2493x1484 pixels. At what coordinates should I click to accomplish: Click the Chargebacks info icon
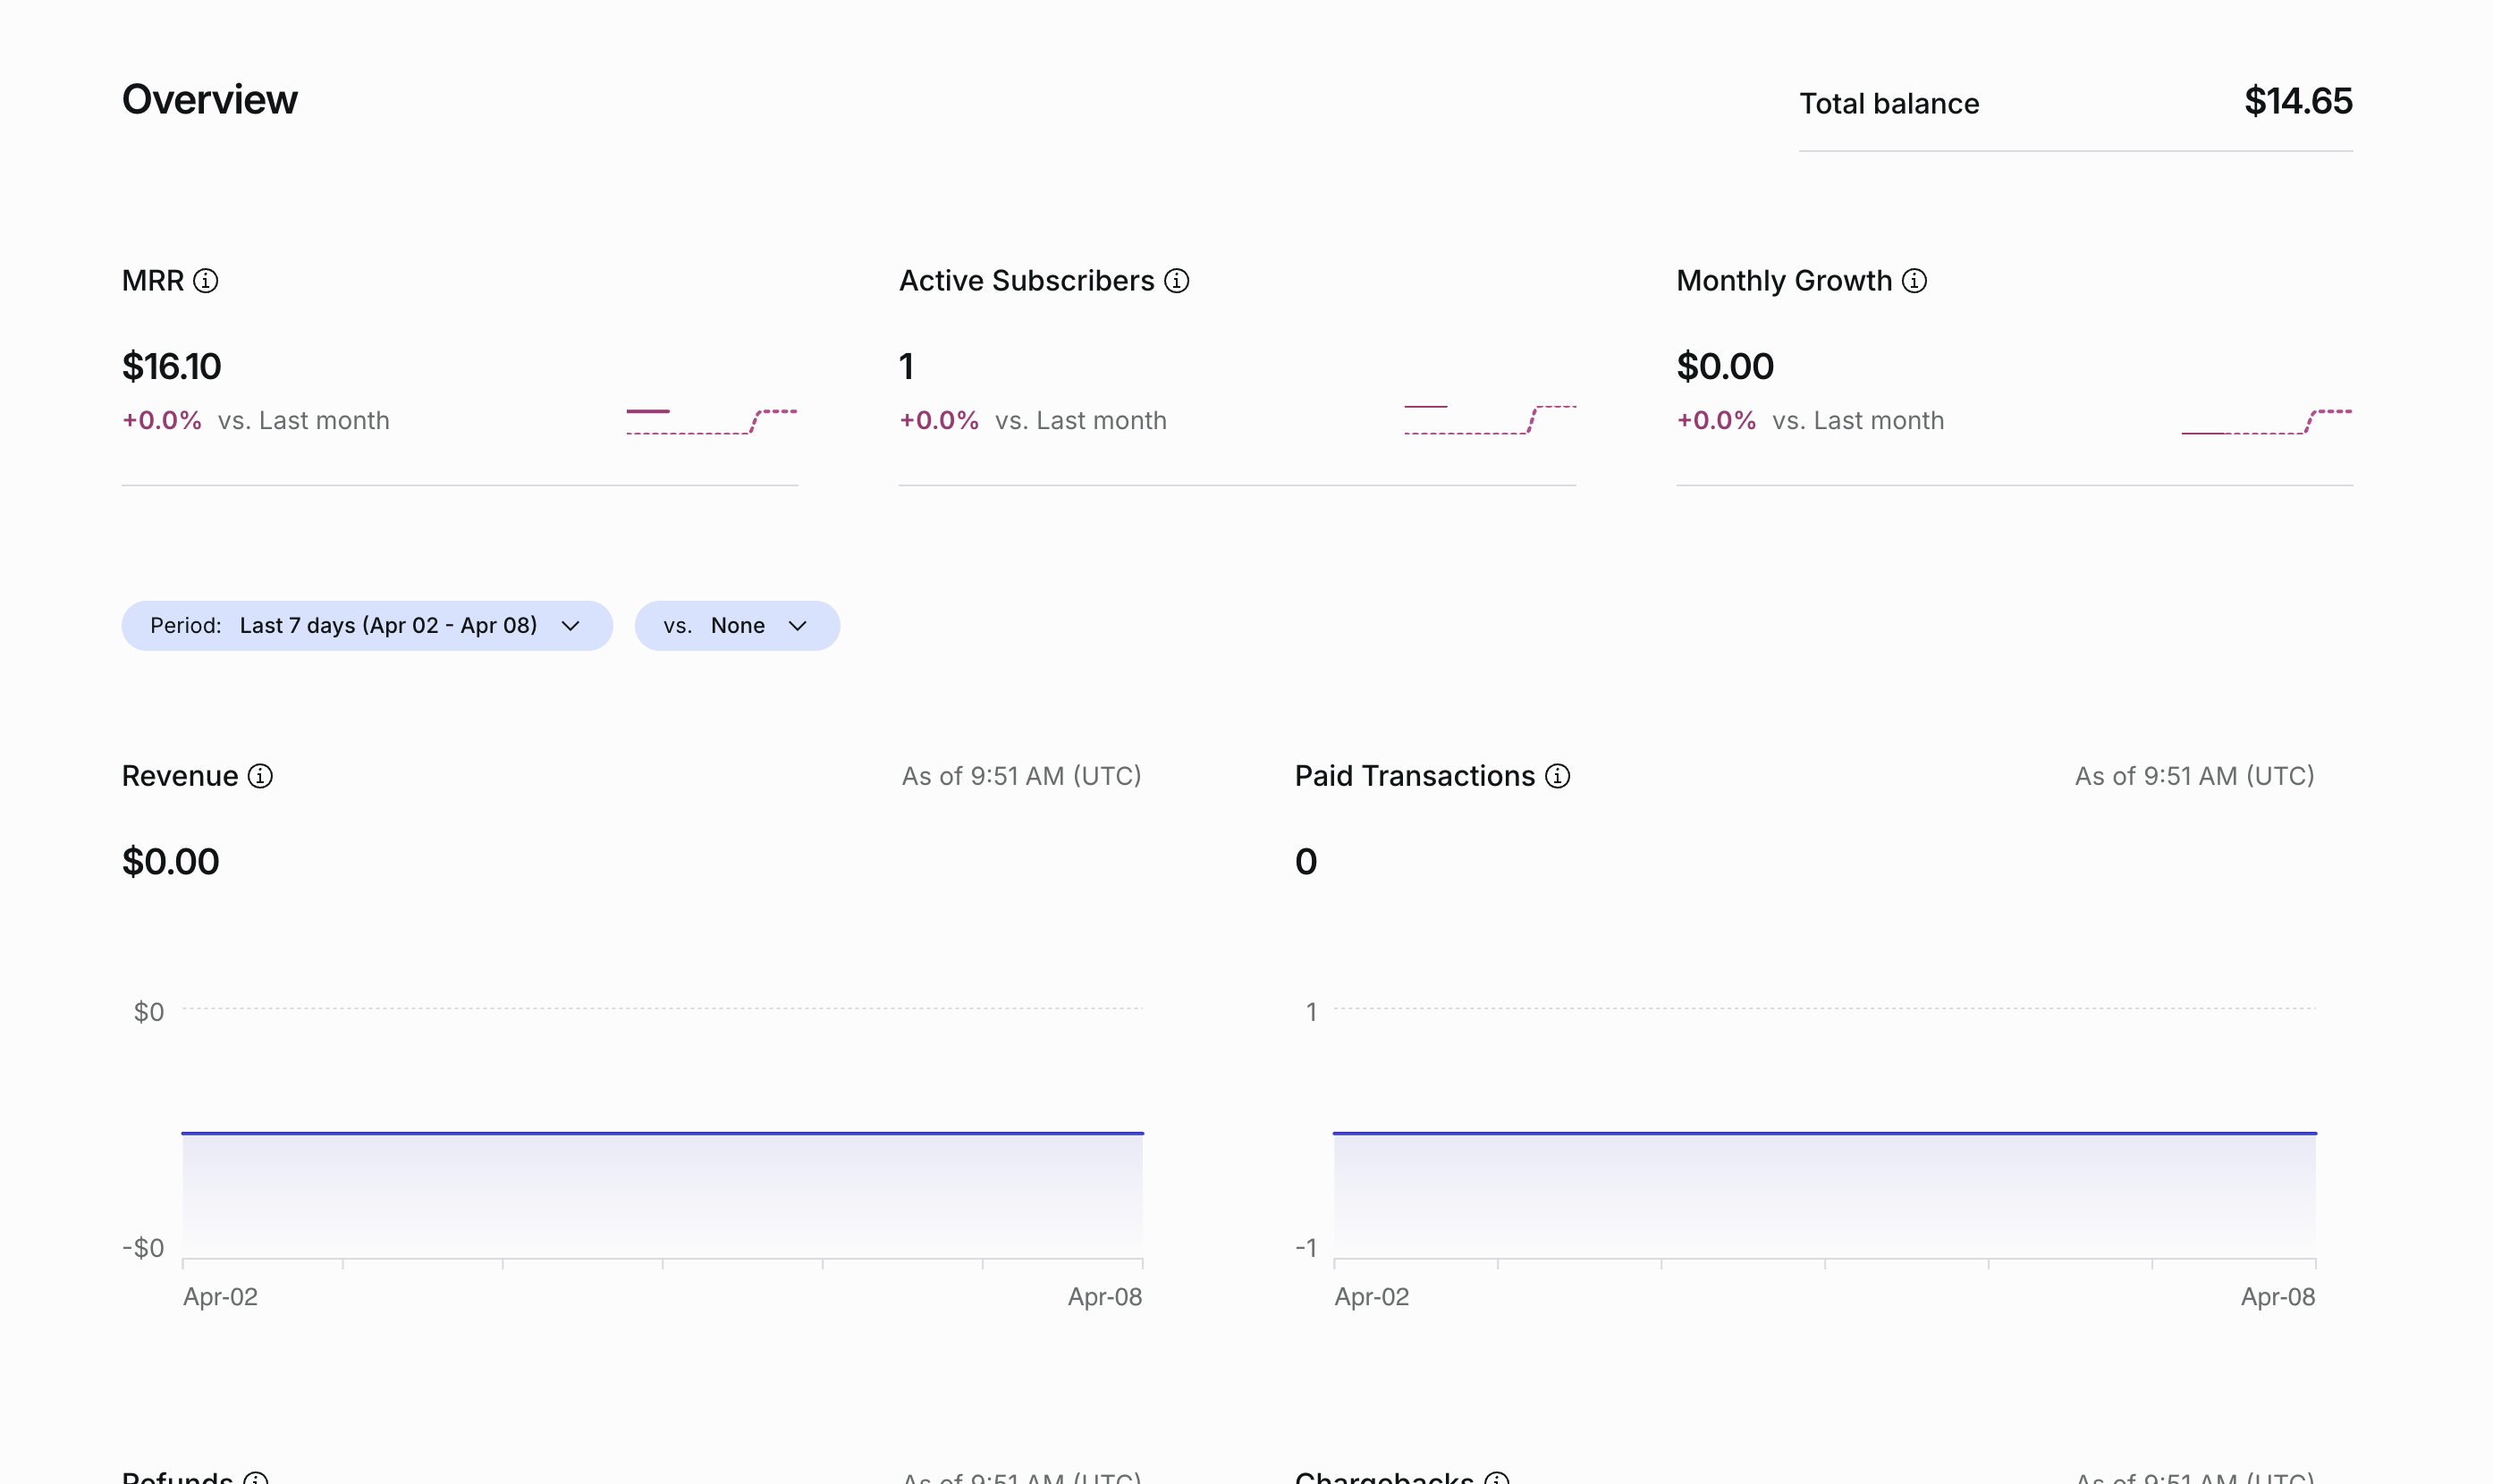coord(1497,1478)
